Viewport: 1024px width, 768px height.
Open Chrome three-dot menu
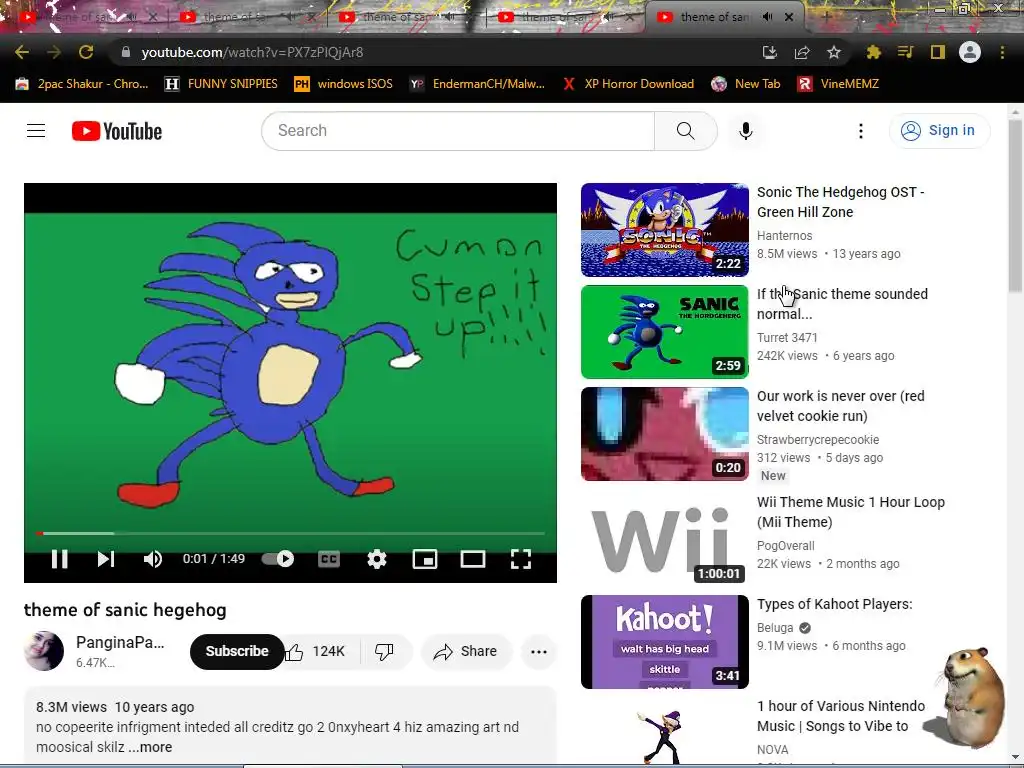coord(1002,52)
